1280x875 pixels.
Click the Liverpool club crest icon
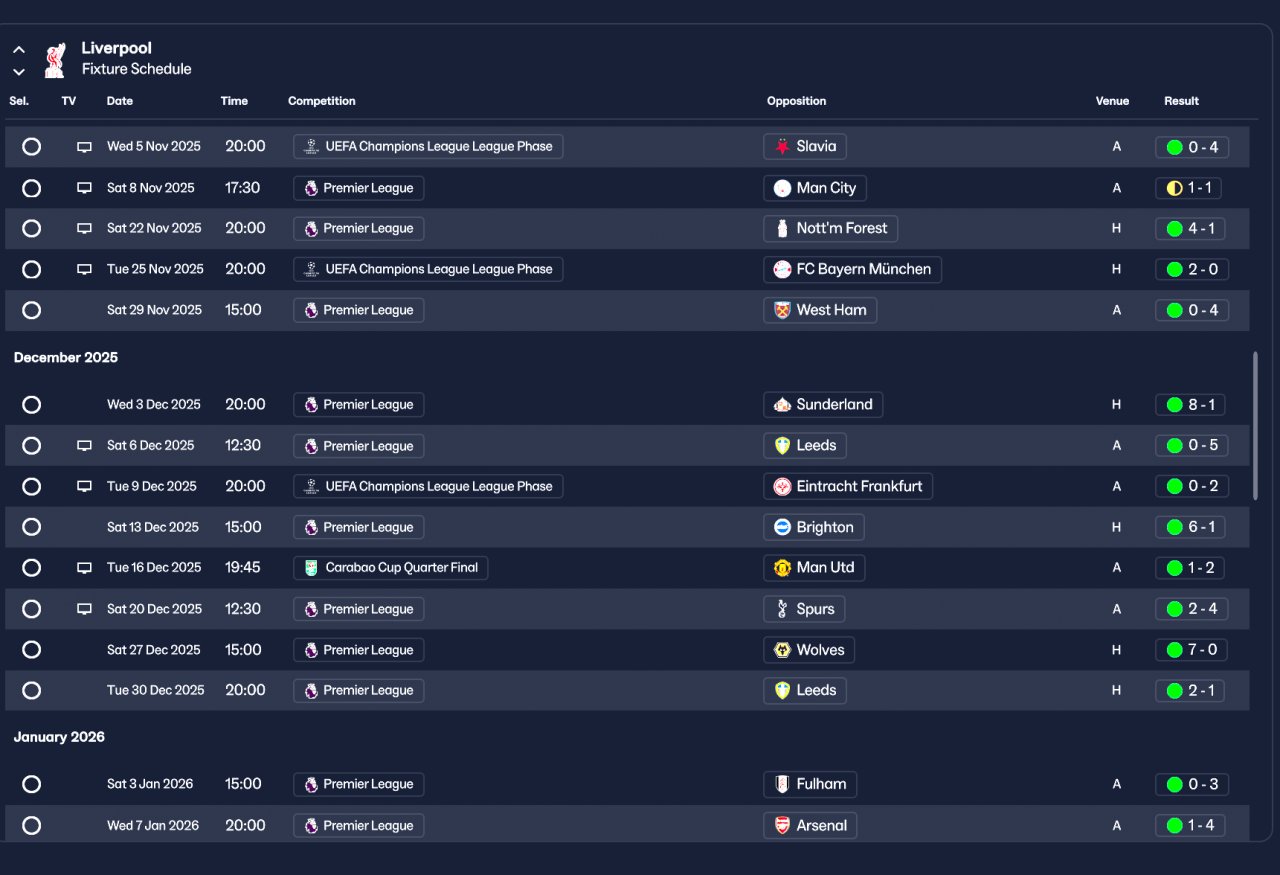pyautogui.click(x=55, y=59)
